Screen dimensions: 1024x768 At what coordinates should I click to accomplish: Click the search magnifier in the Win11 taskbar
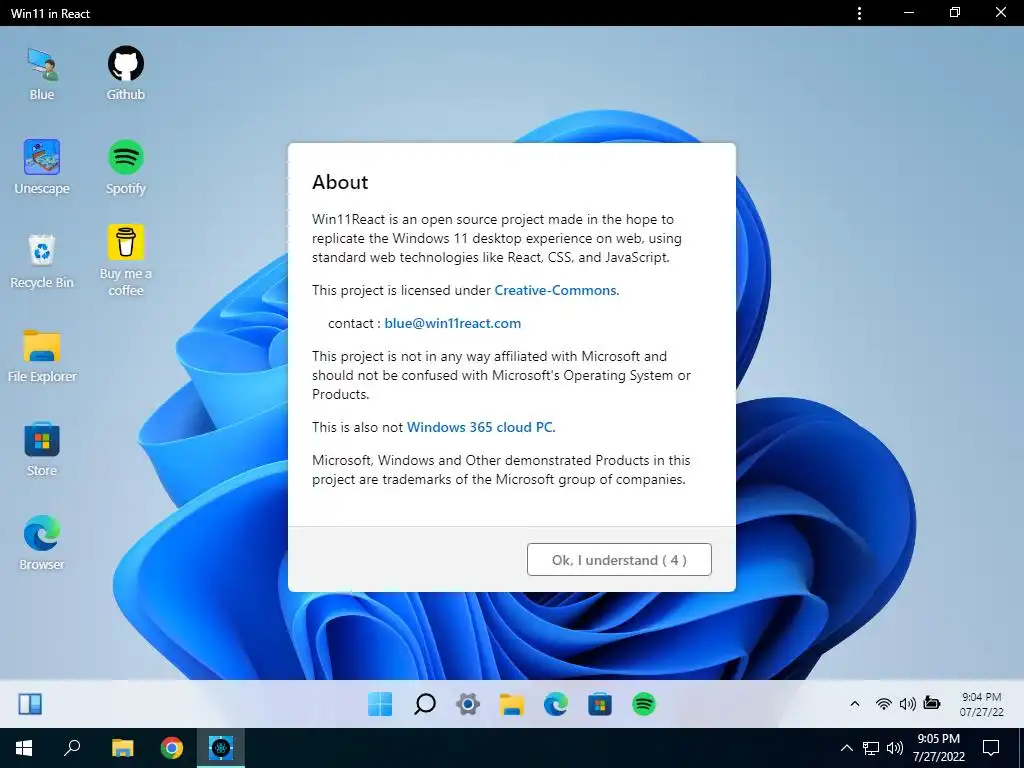click(424, 704)
